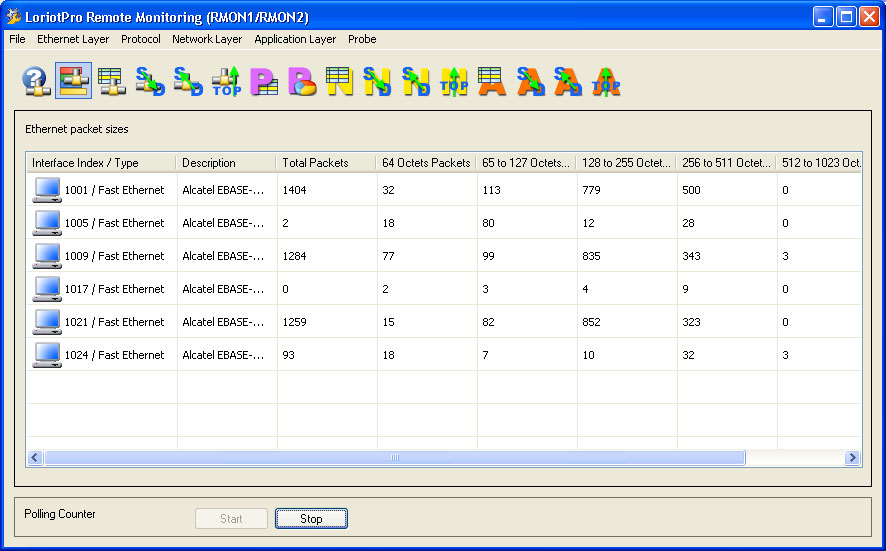The width and height of the screenshot is (886, 551).
Task: Open the Ethernet Layer menu
Action: click(73, 39)
